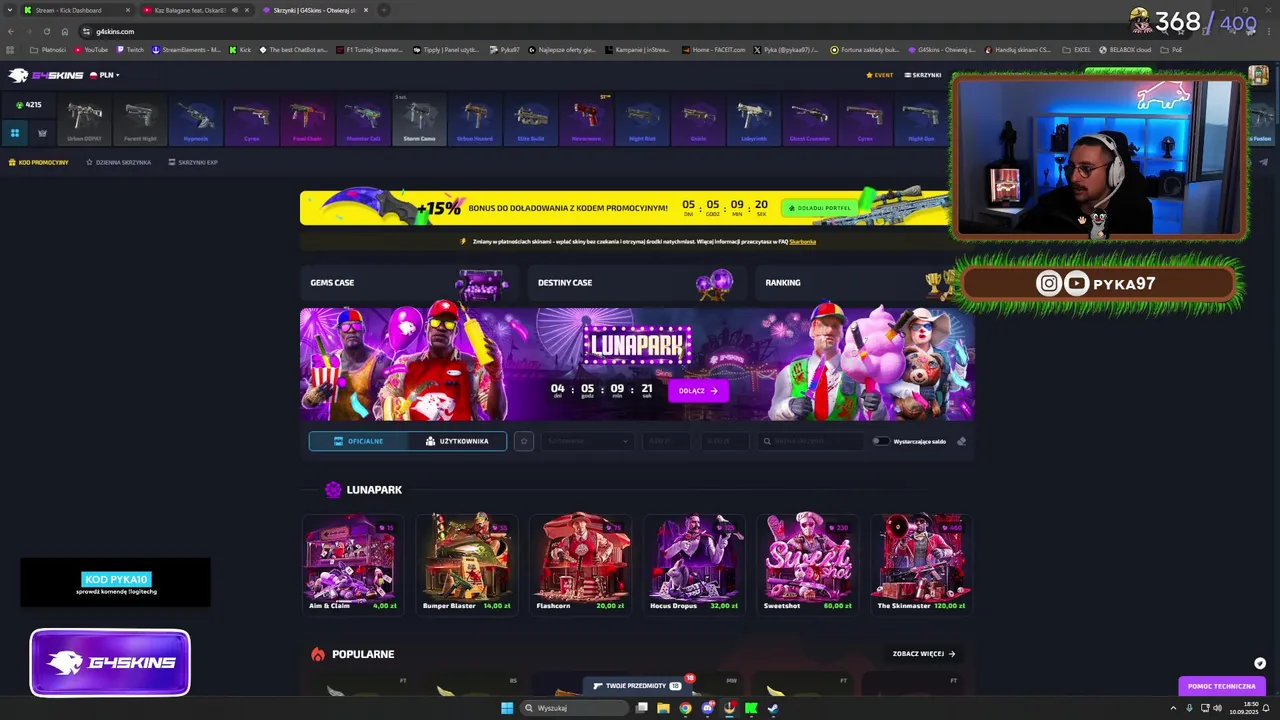Select the crown top-drops icon
Viewport: 1280px width, 720px height.
(42, 132)
